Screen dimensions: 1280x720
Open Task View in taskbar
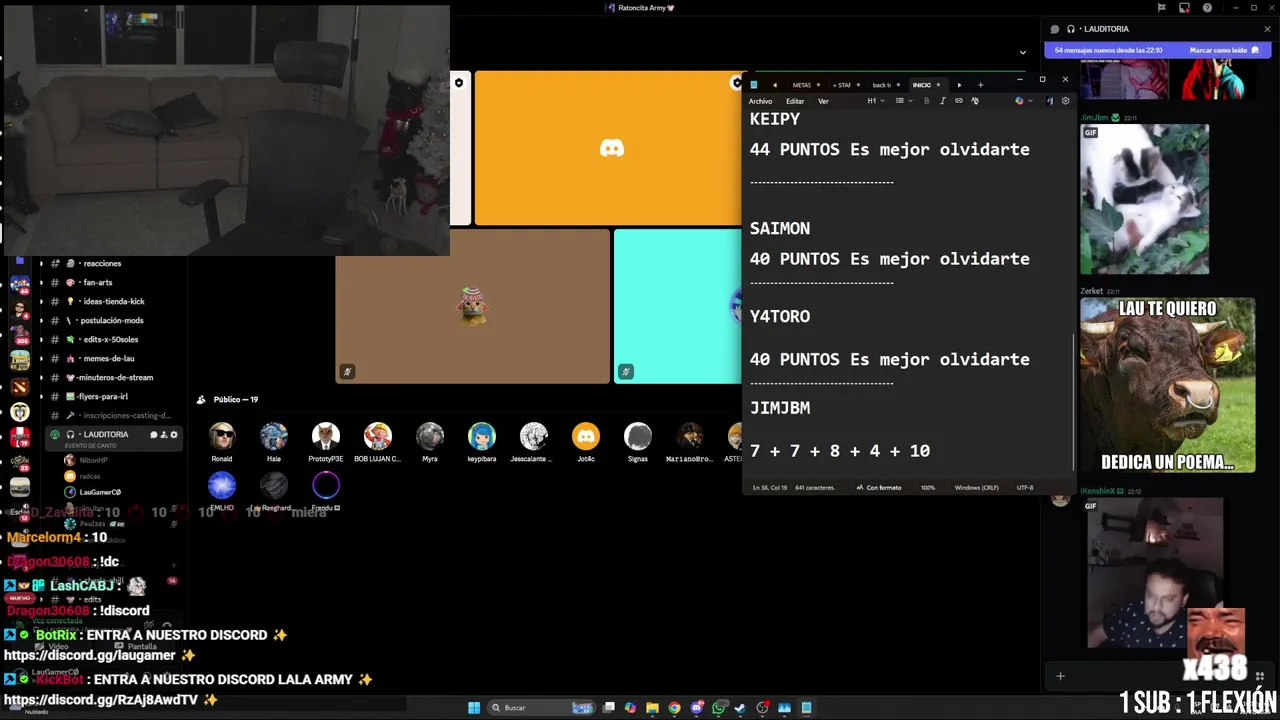click(608, 708)
